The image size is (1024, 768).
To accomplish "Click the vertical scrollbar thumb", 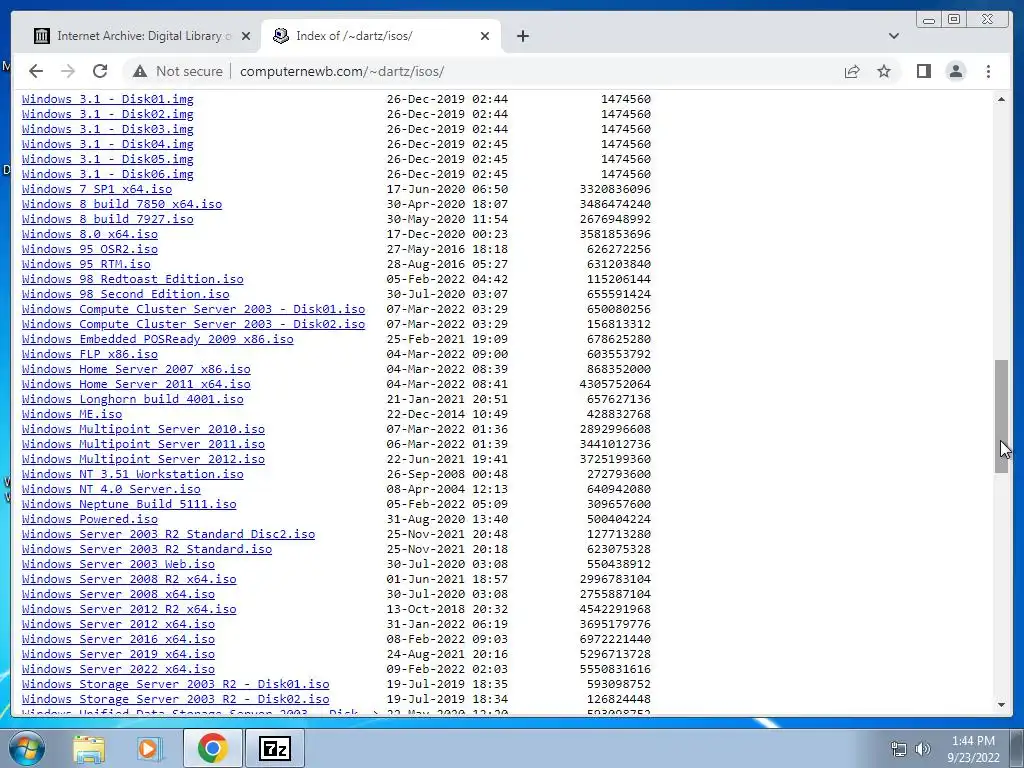I will click(1001, 416).
